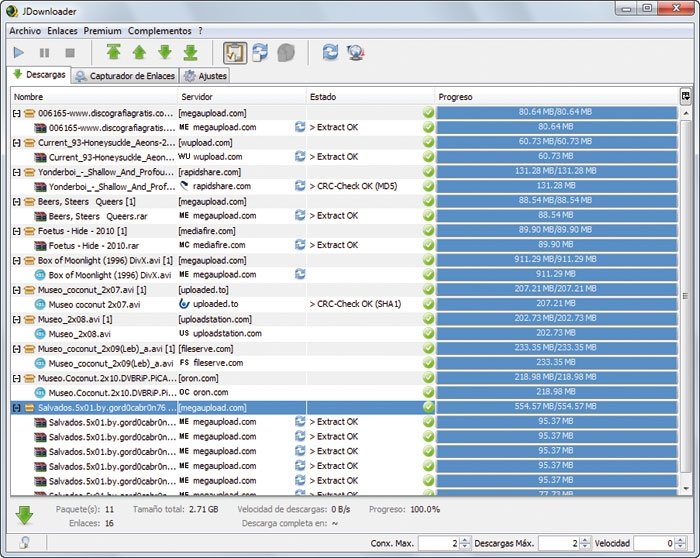Click video file icon of Box of Moonlight DivX.avi
Image resolution: width=700 pixels, height=558 pixels.
(x=40, y=275)
